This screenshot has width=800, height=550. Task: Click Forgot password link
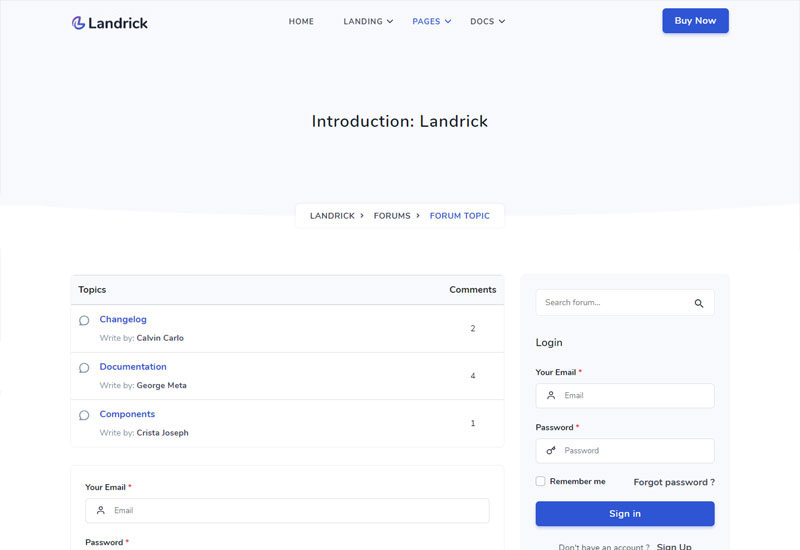674,482
